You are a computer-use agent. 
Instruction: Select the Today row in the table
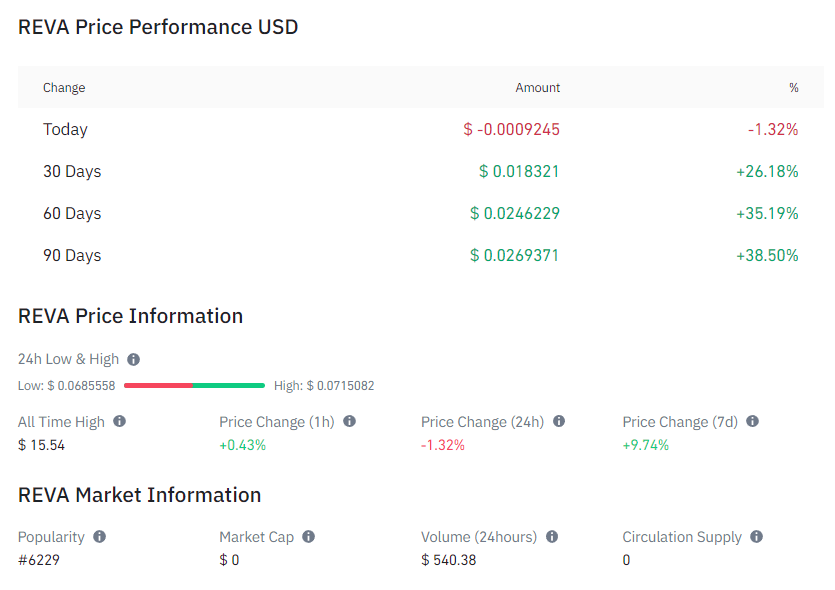click(65, 129)
